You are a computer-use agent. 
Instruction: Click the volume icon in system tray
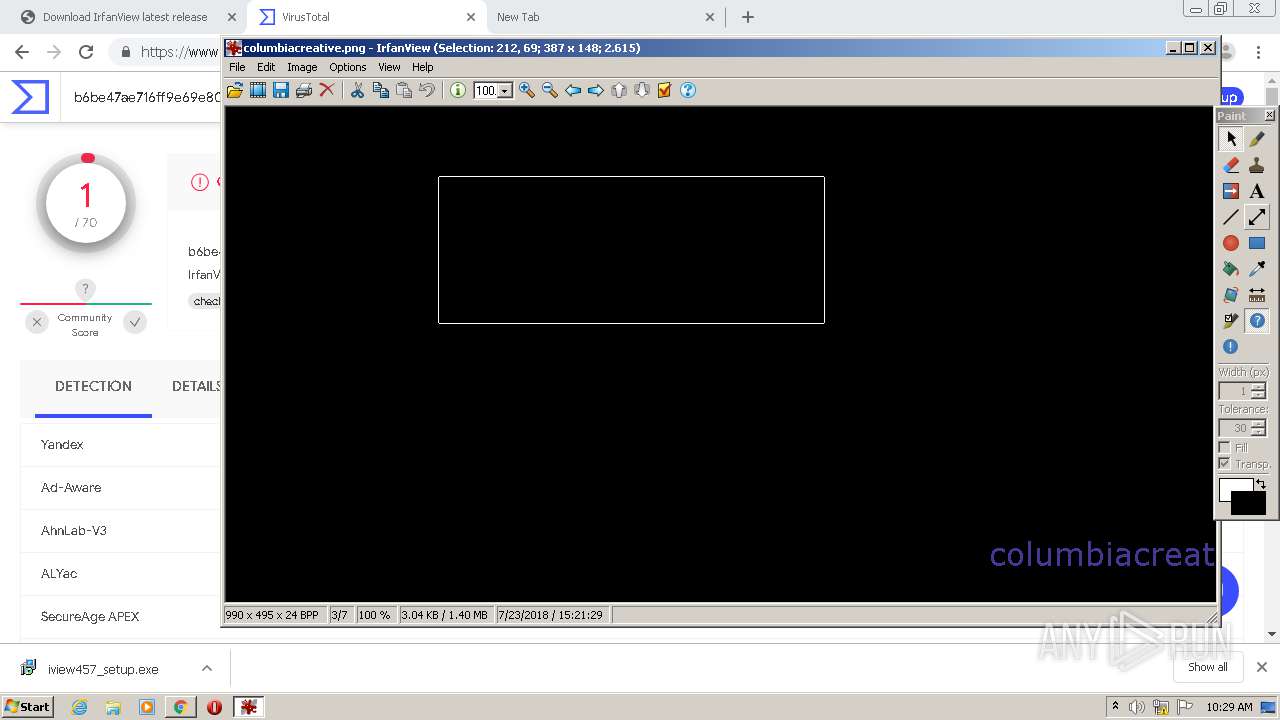click(x=1137, y=707)
